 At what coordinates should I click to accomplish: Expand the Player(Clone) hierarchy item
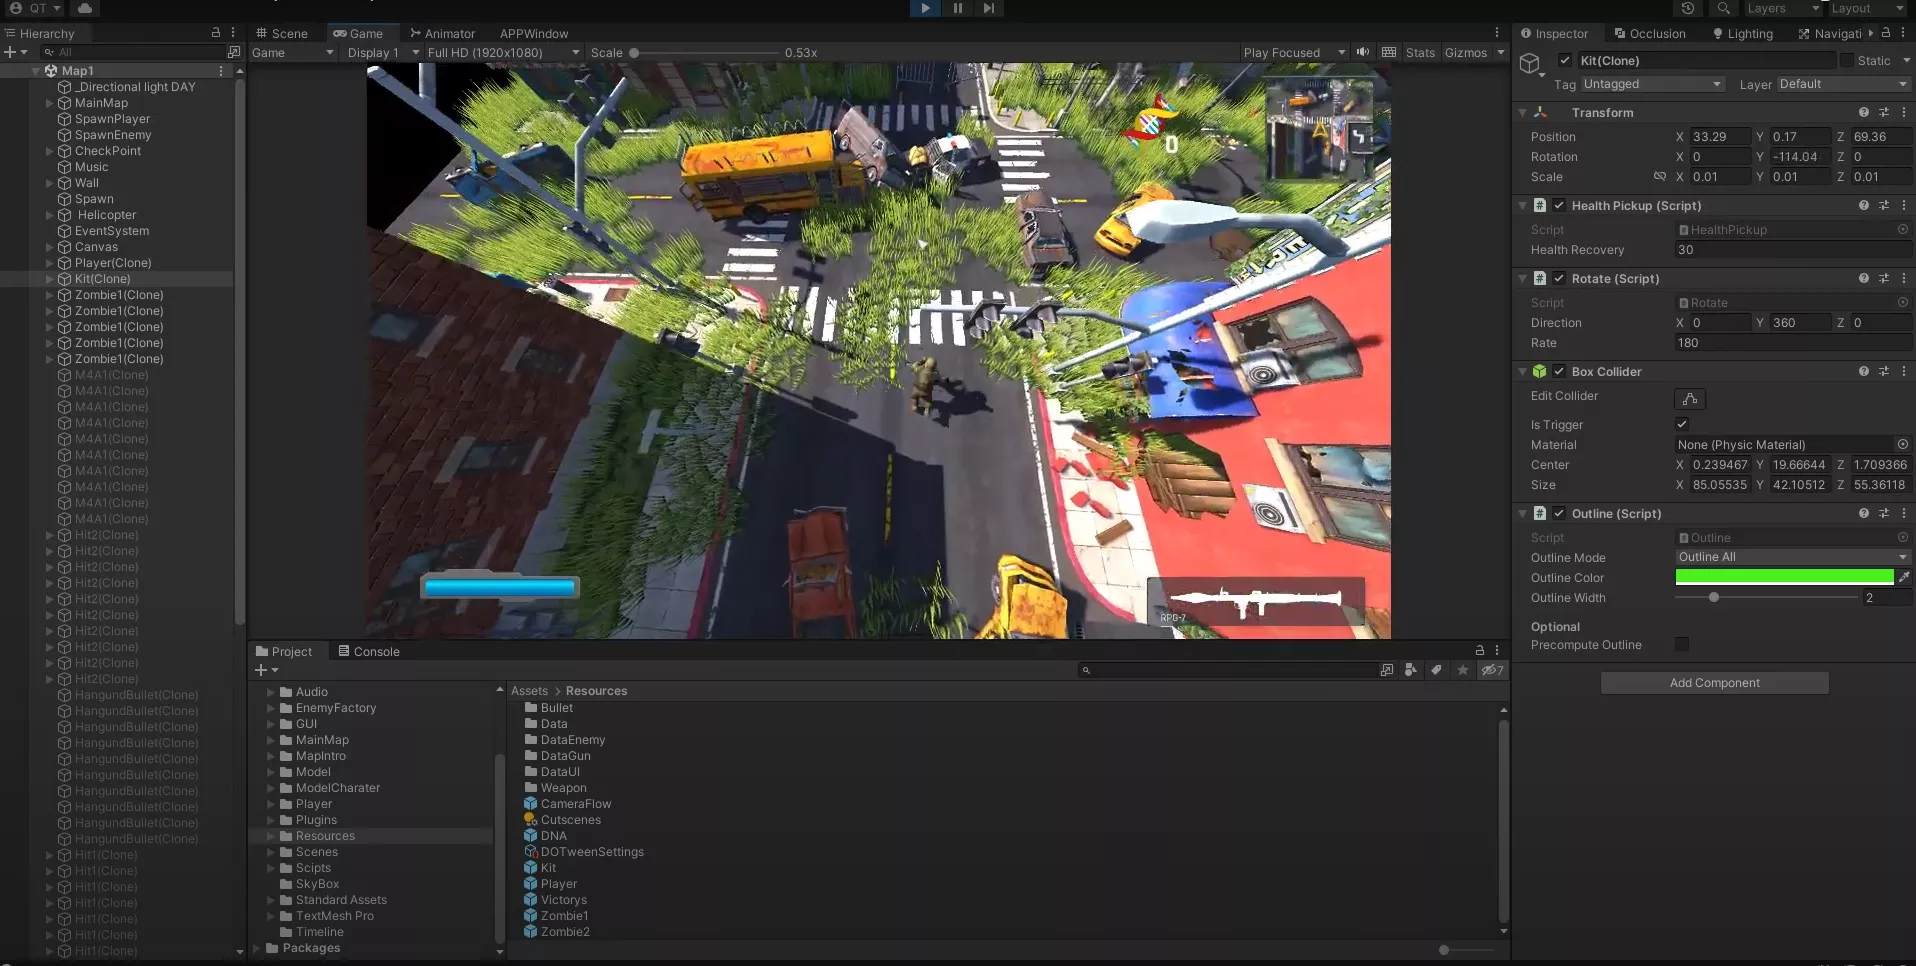49,263
